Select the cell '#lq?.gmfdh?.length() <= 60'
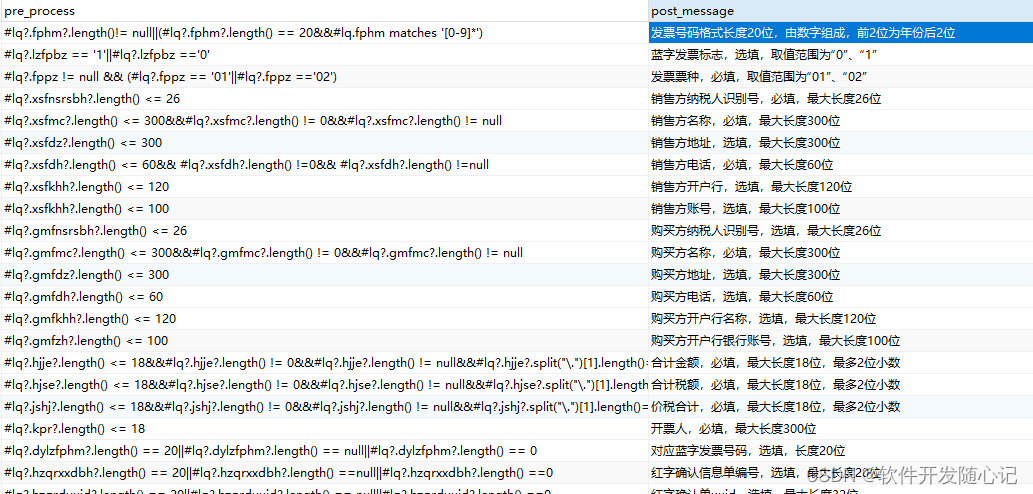1033x494 pixels. pyautogui.click(x=324, y=297)
